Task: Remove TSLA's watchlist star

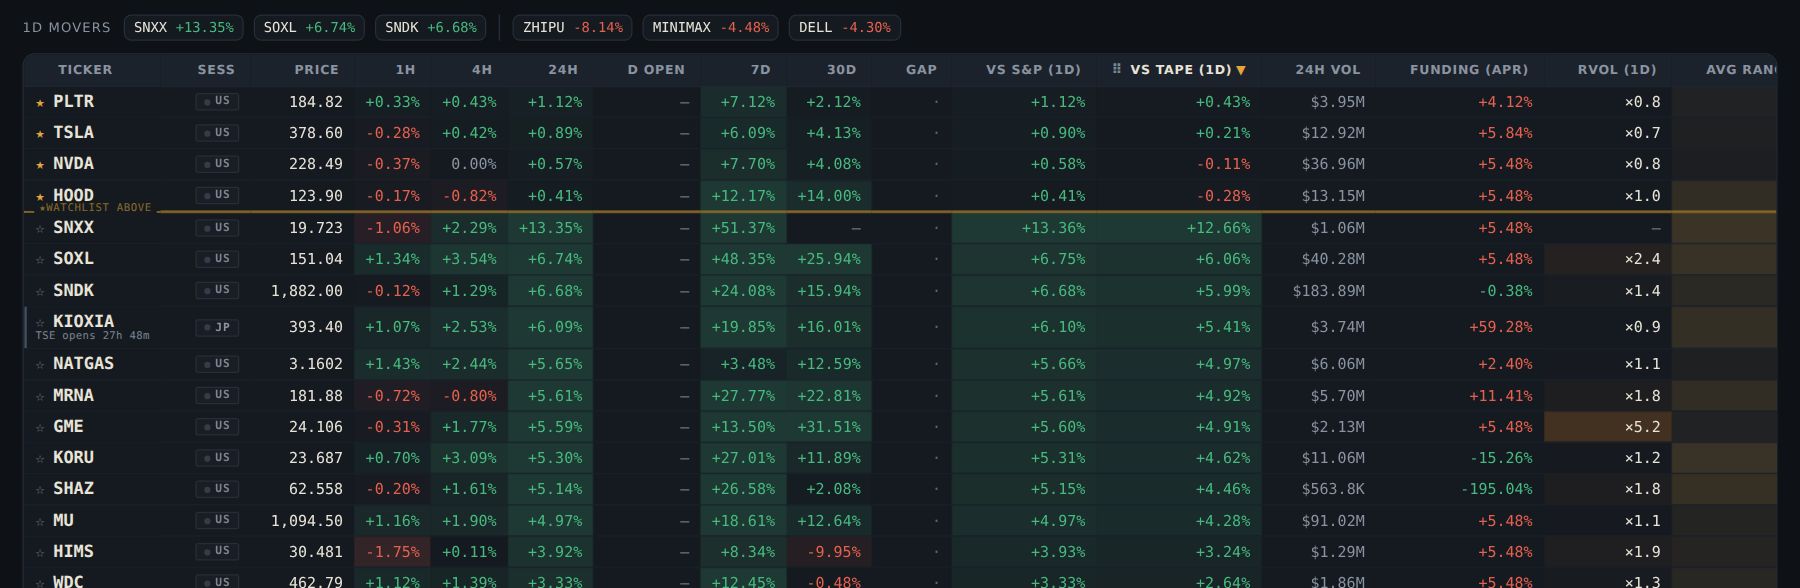Action: 40,133
